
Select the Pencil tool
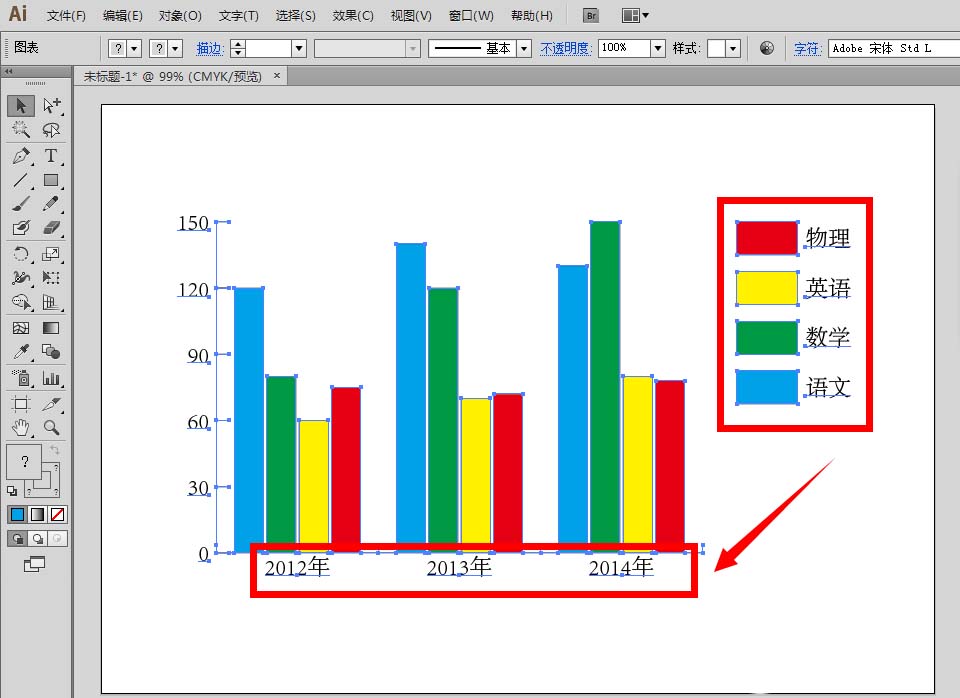[x=51, y=204]
